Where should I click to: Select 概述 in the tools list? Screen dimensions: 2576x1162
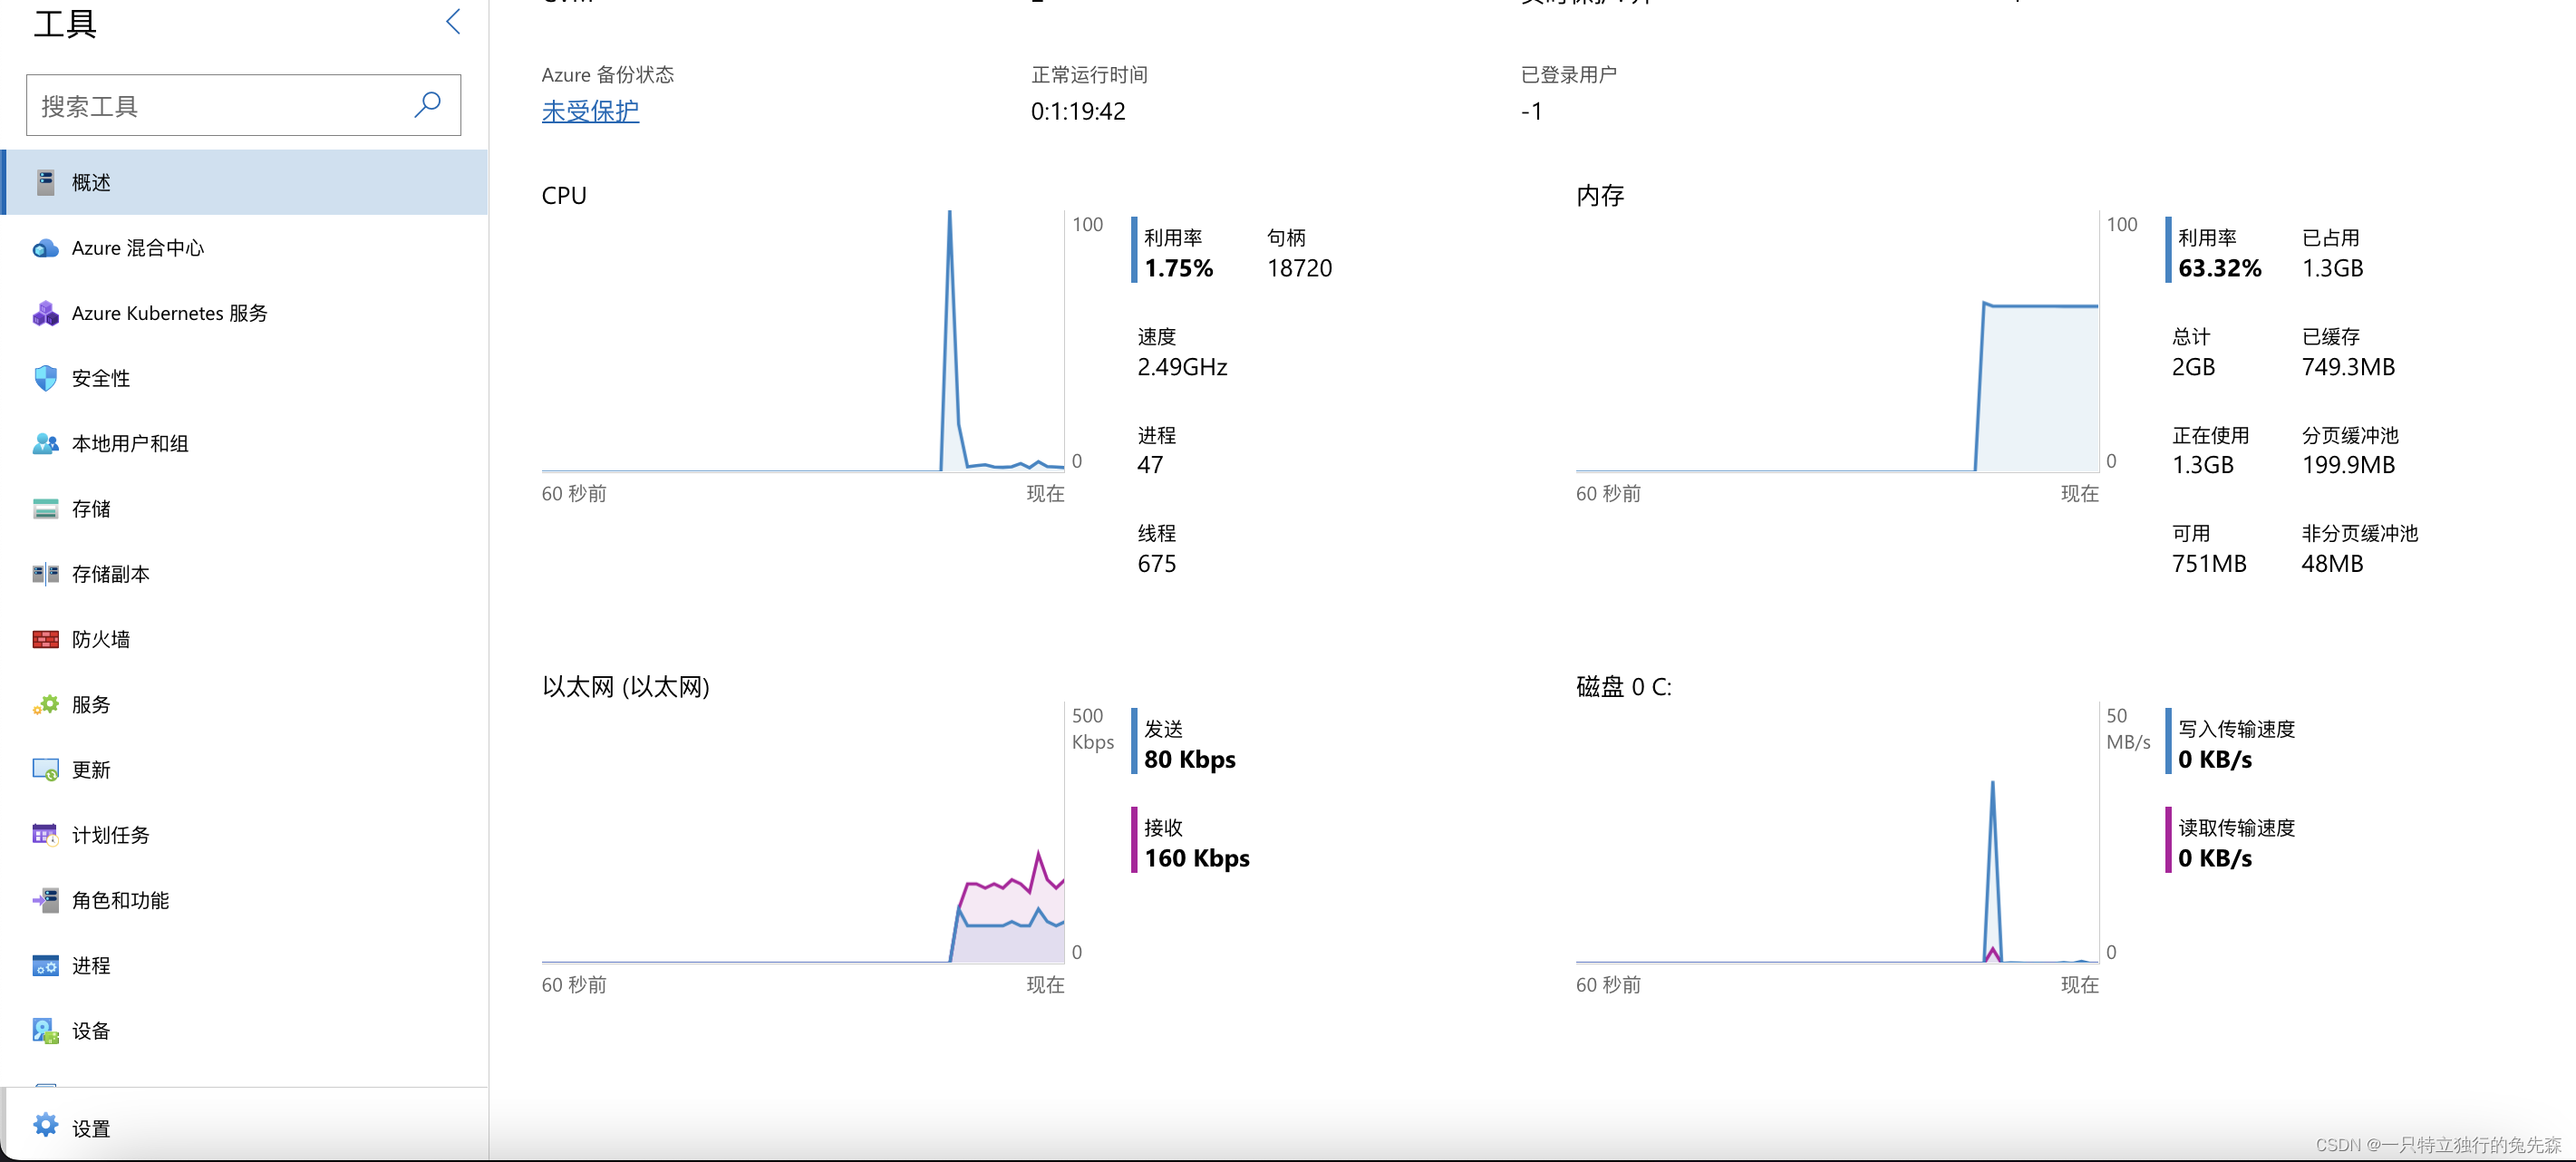(x=244, y=182)
